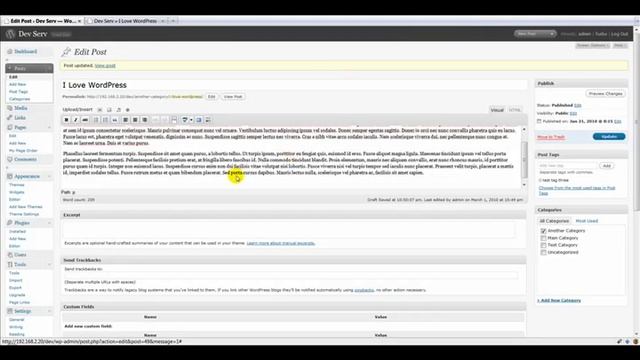Click View post link in update notice
Screen dimensions: 640x360
click(105, 65)
